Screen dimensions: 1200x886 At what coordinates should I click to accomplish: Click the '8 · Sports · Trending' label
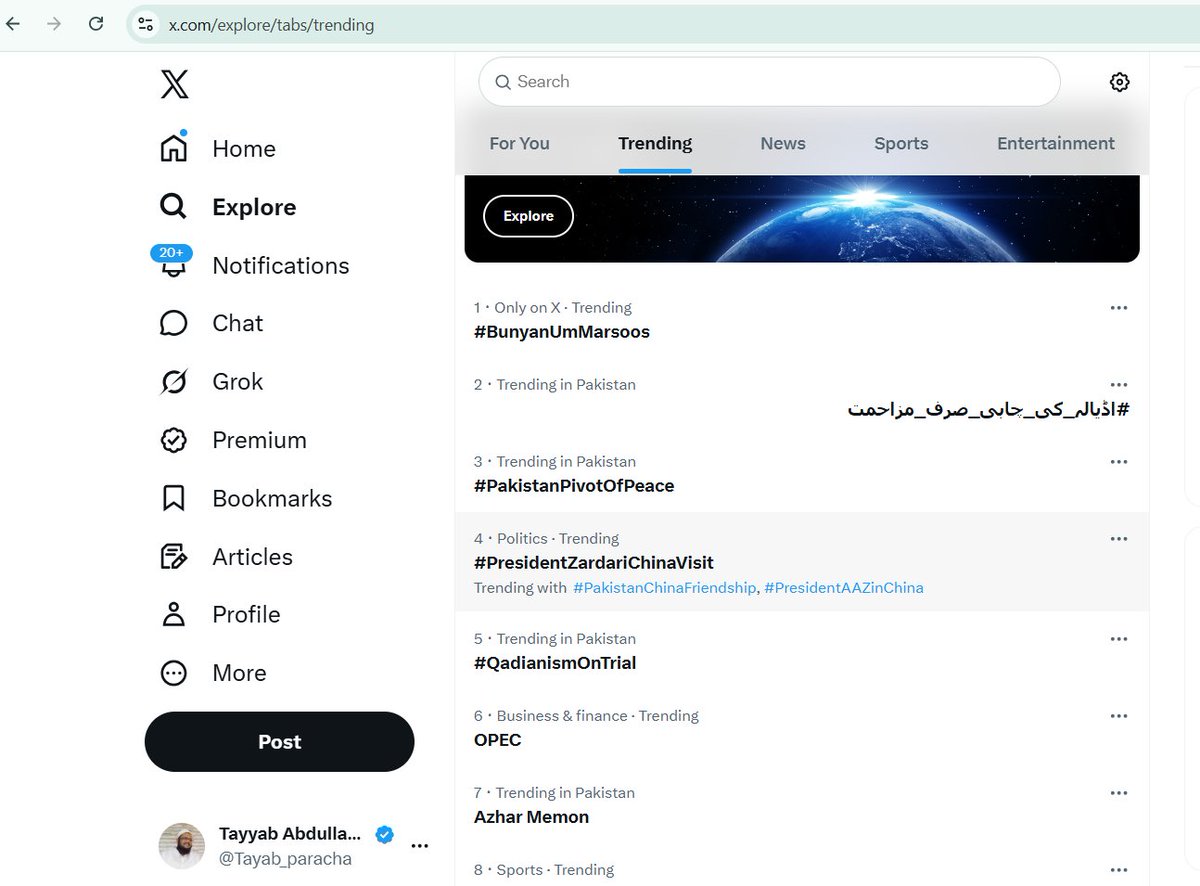pyautogui.click(x=544, y=870)
